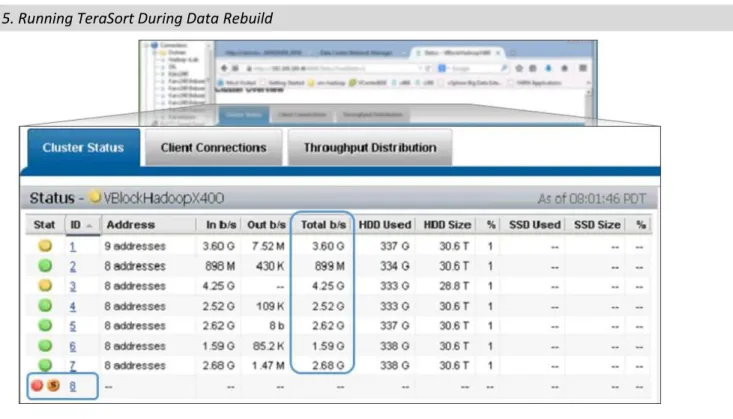Click search magnifier in browser search box
The image size is (733, 419).
click(x=504, y=68)
